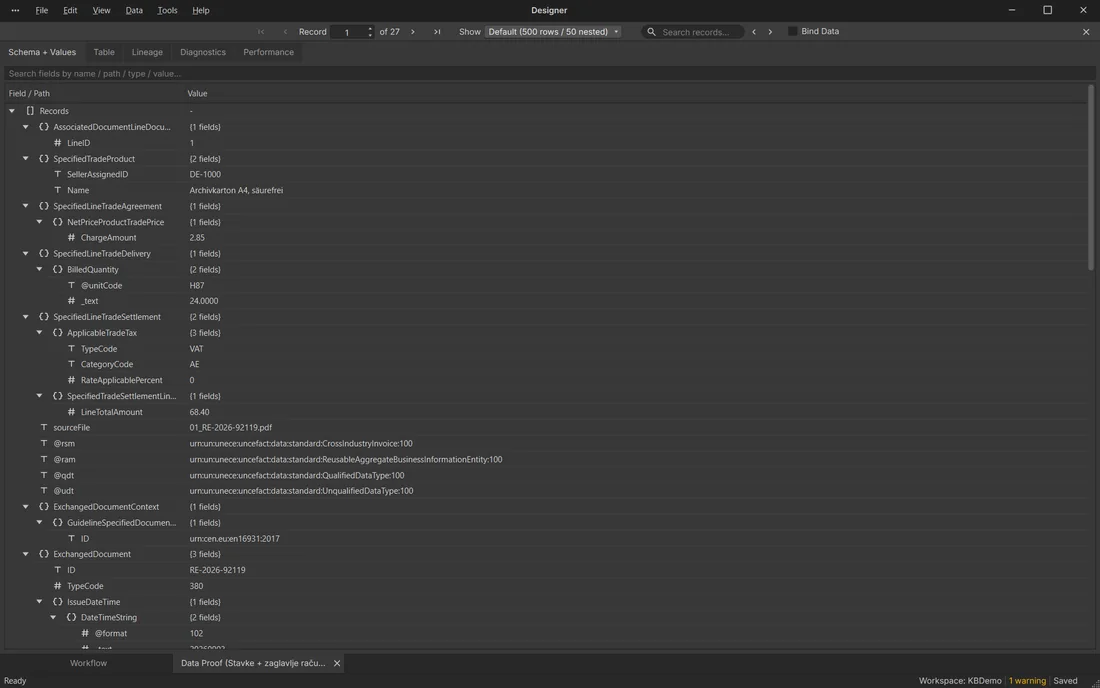
Task: Go to previous search result
Action: point(754,32)
